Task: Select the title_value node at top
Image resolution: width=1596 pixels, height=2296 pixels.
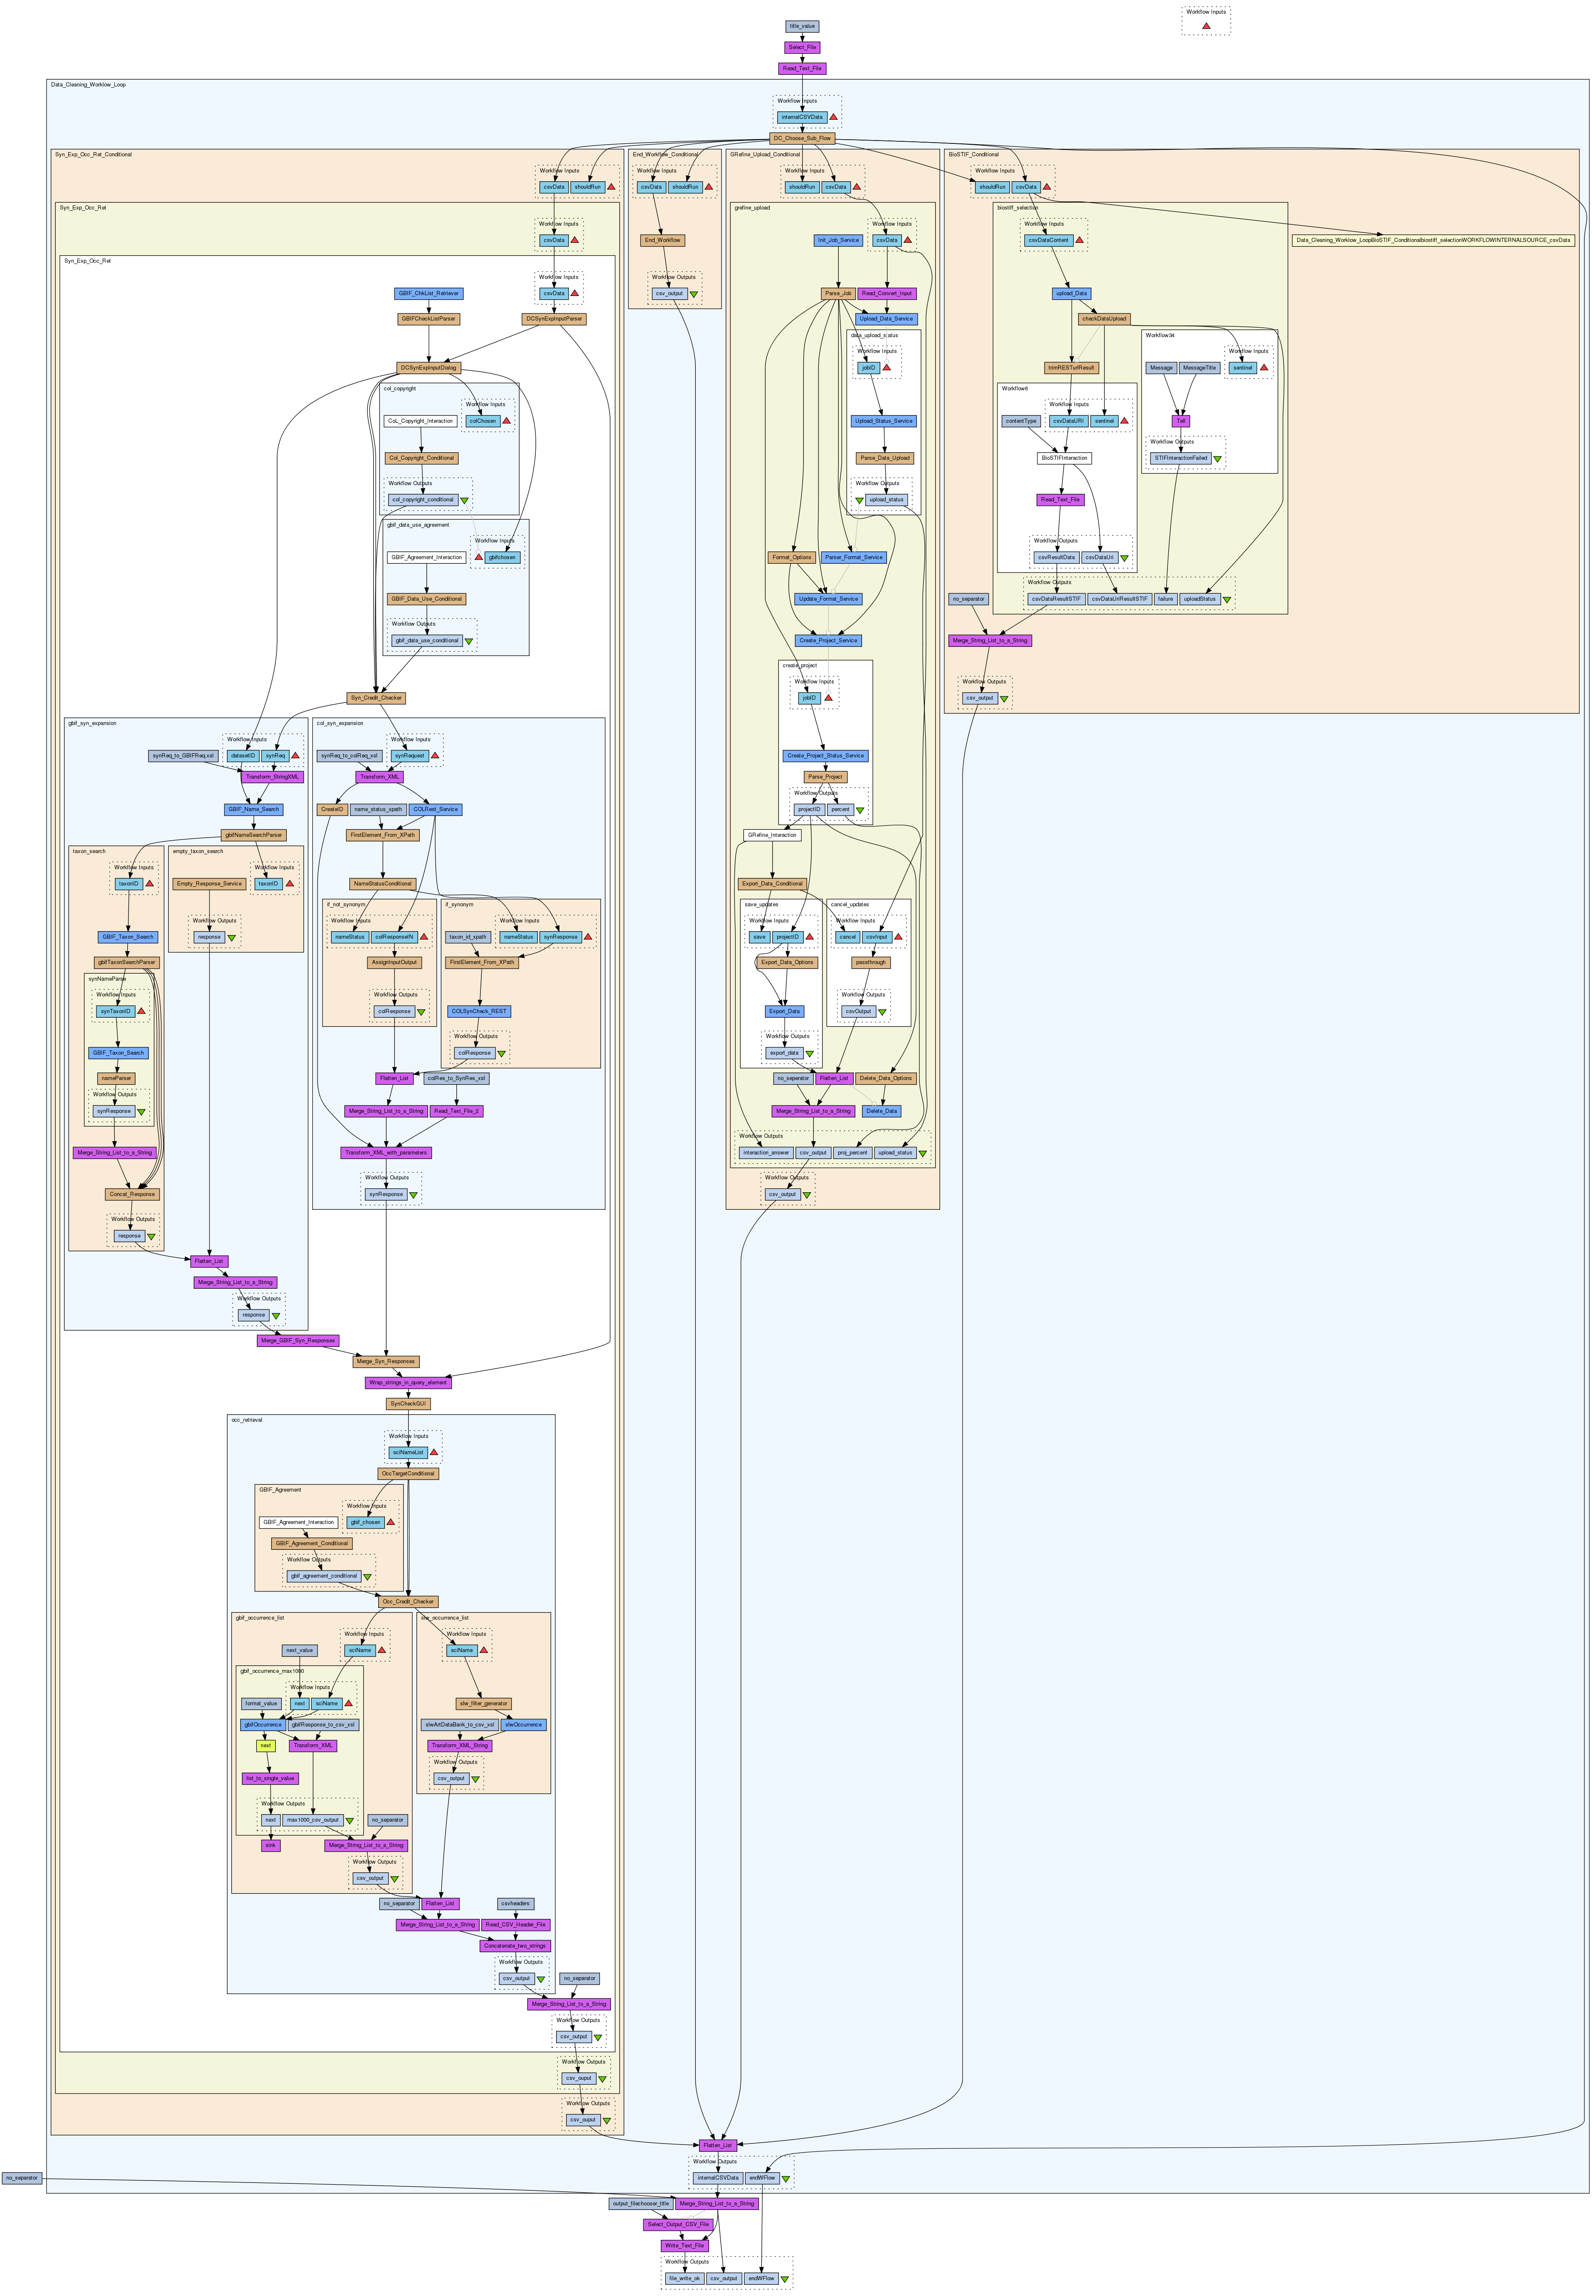Action: (802, 26)
